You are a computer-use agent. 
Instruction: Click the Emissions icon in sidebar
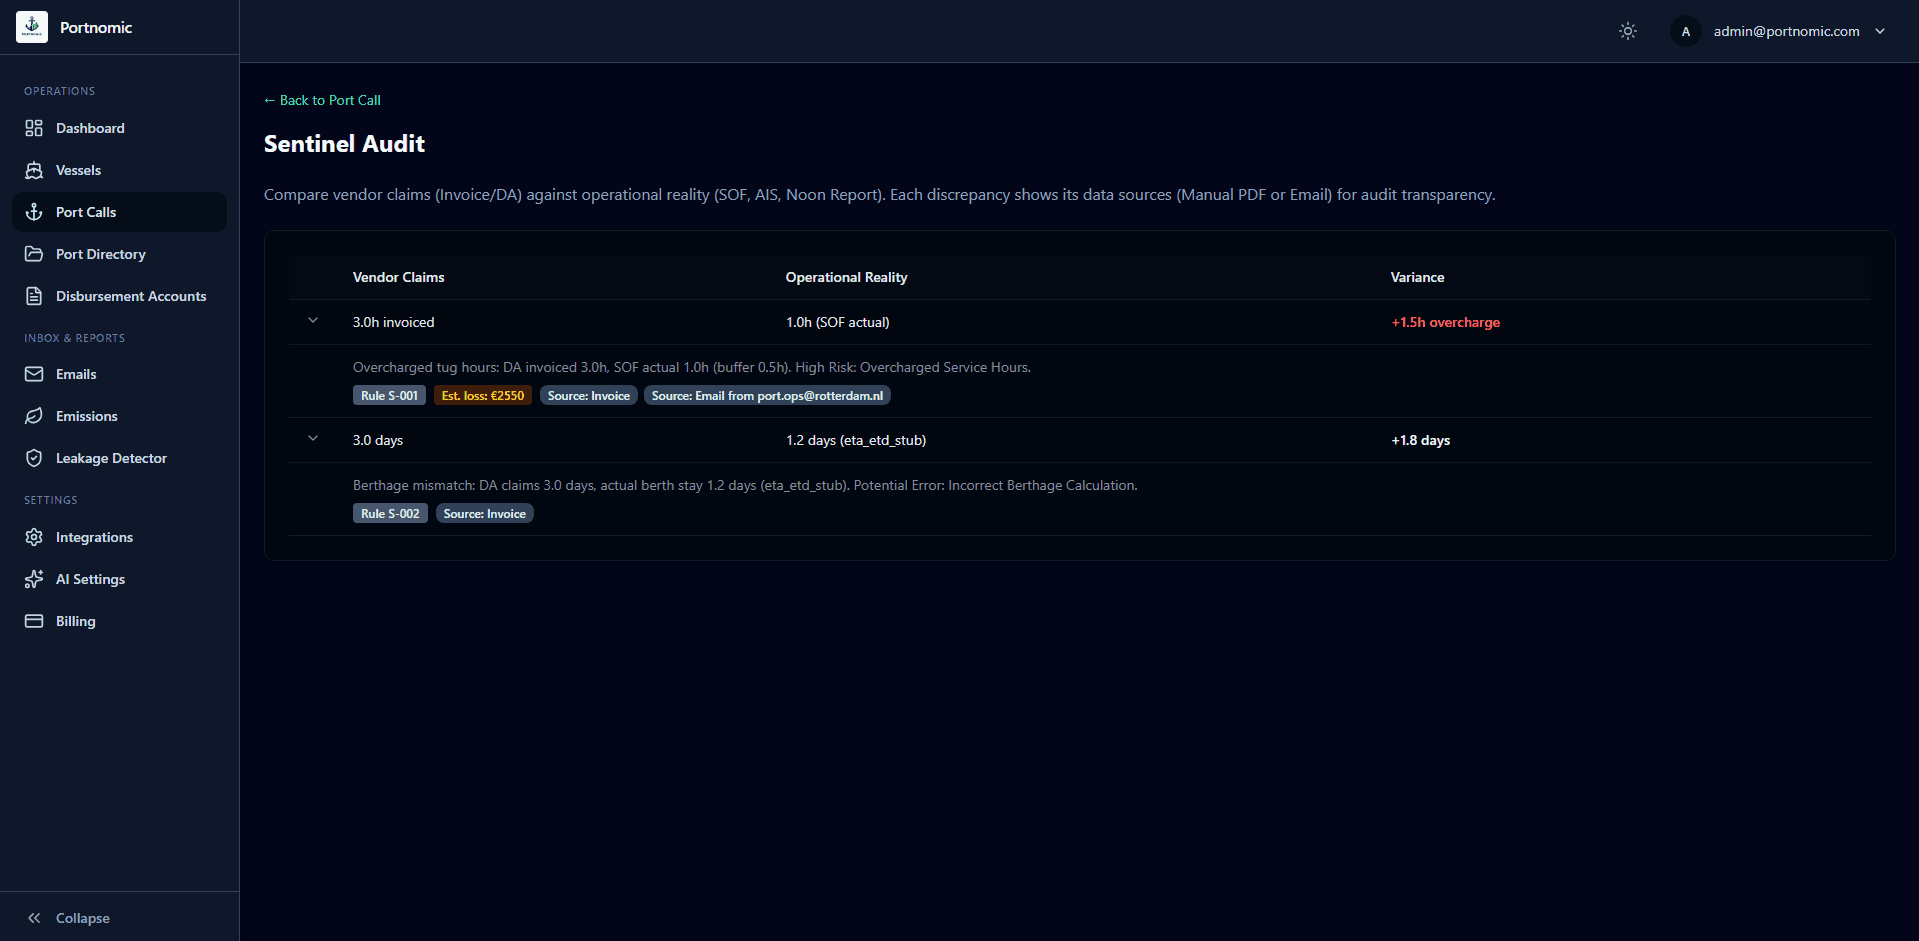click(x=34, y=416)
